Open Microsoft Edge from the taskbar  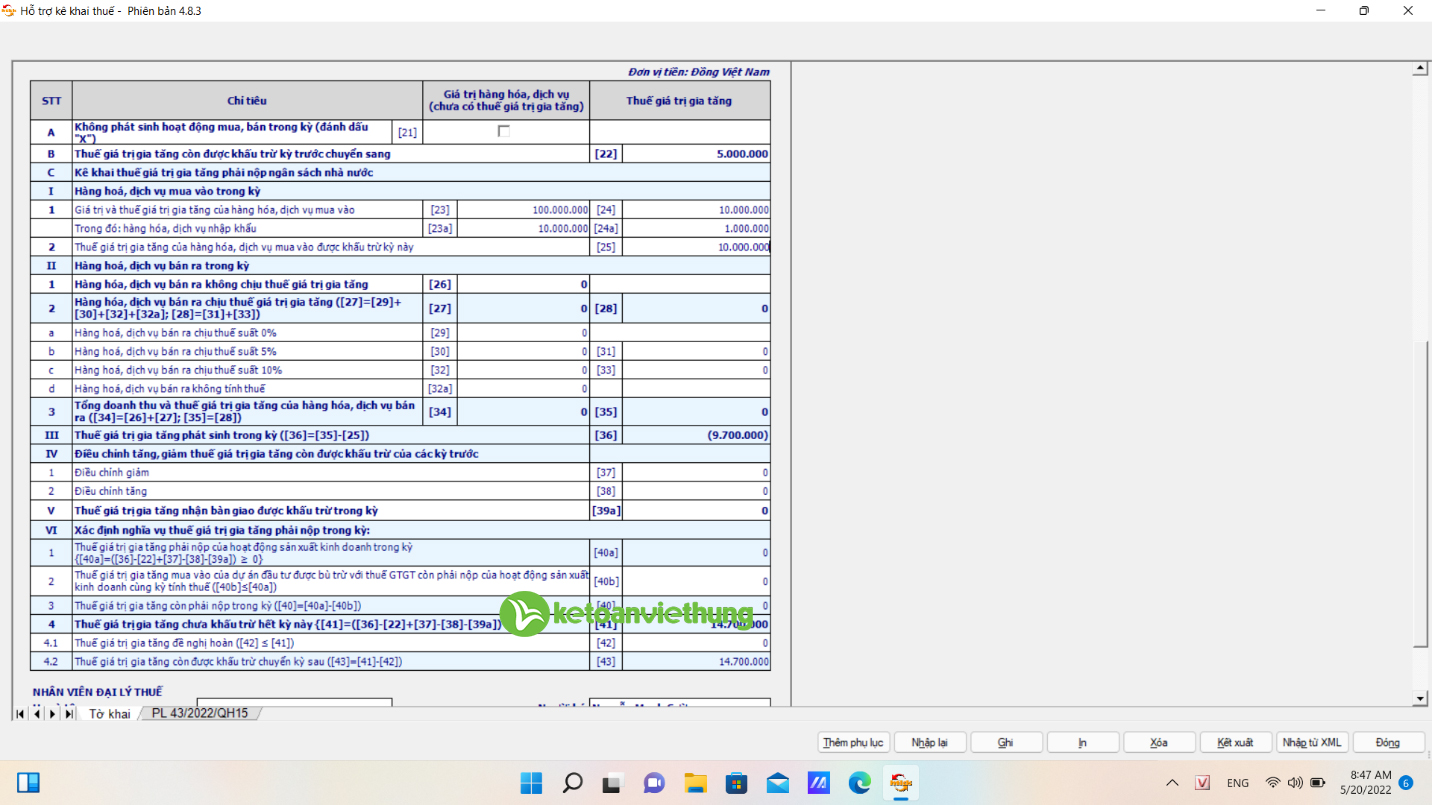click(860, 782)
